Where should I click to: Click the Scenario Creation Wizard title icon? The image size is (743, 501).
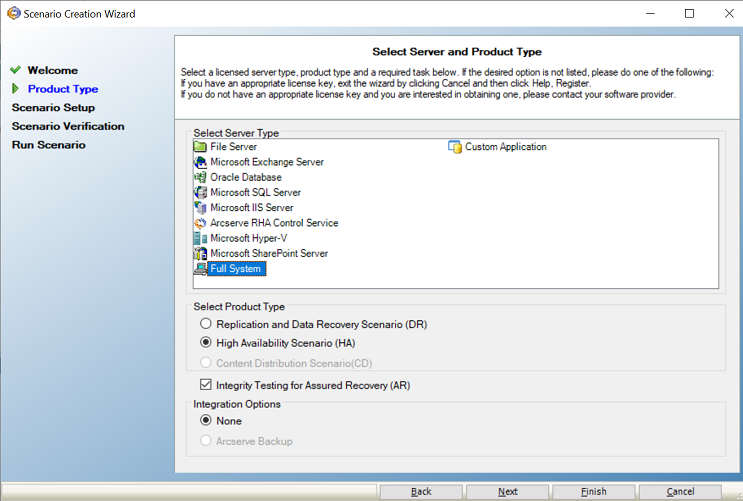click(x=14, y=13)
